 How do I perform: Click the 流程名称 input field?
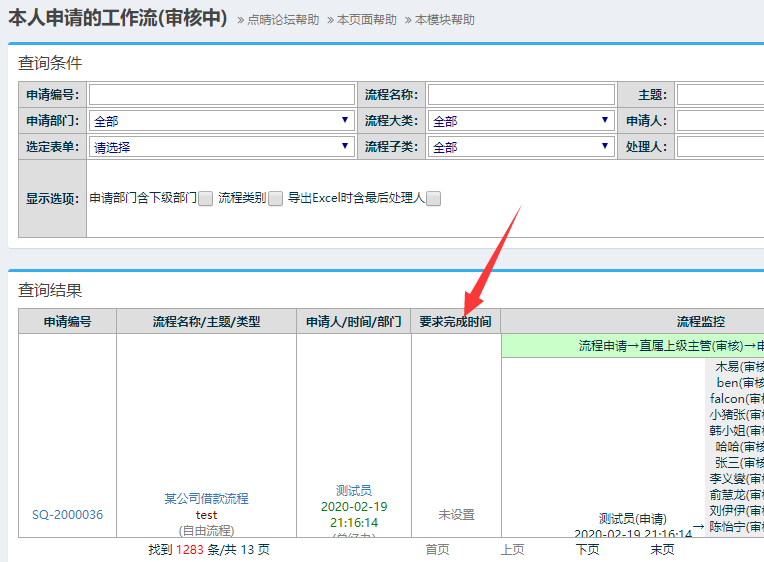point(521,95)
